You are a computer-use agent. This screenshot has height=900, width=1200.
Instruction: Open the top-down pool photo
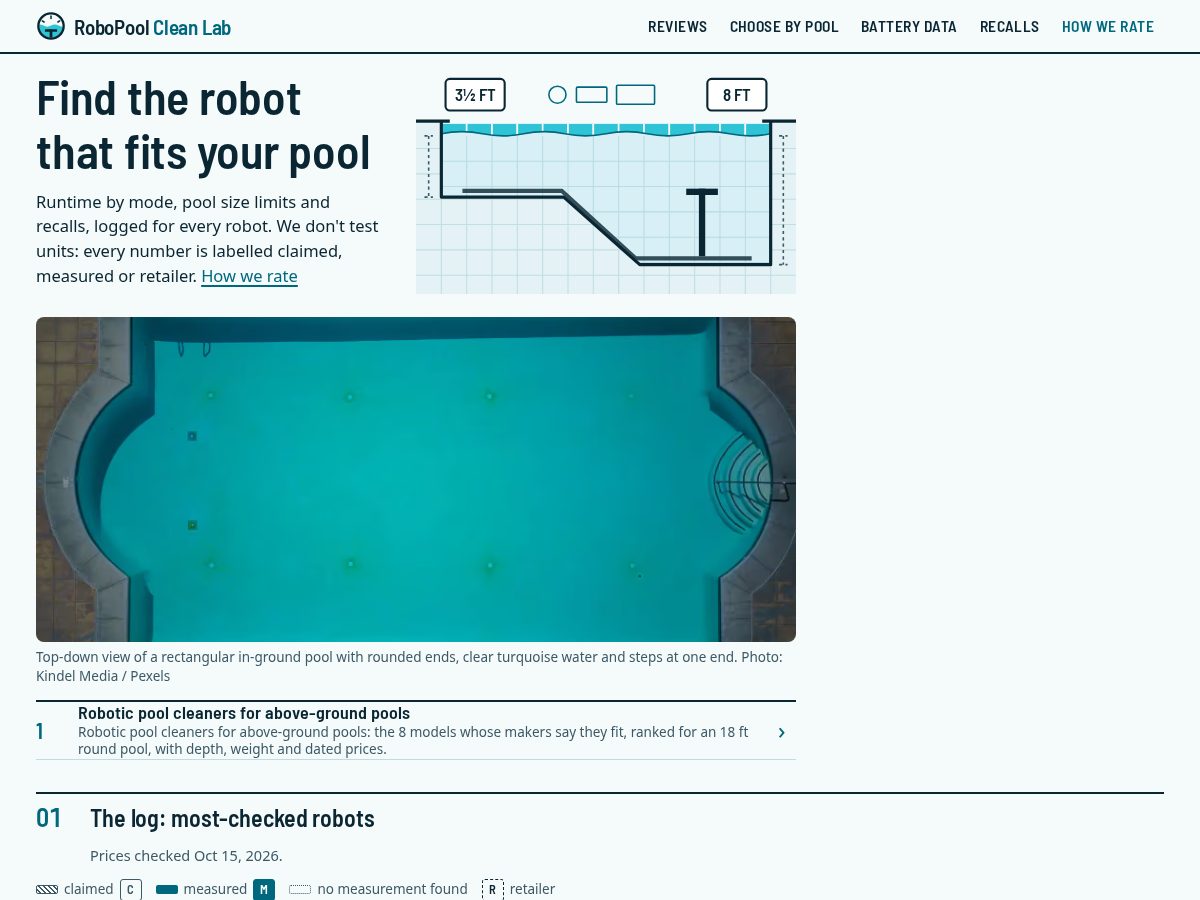[x=416, y=479]
